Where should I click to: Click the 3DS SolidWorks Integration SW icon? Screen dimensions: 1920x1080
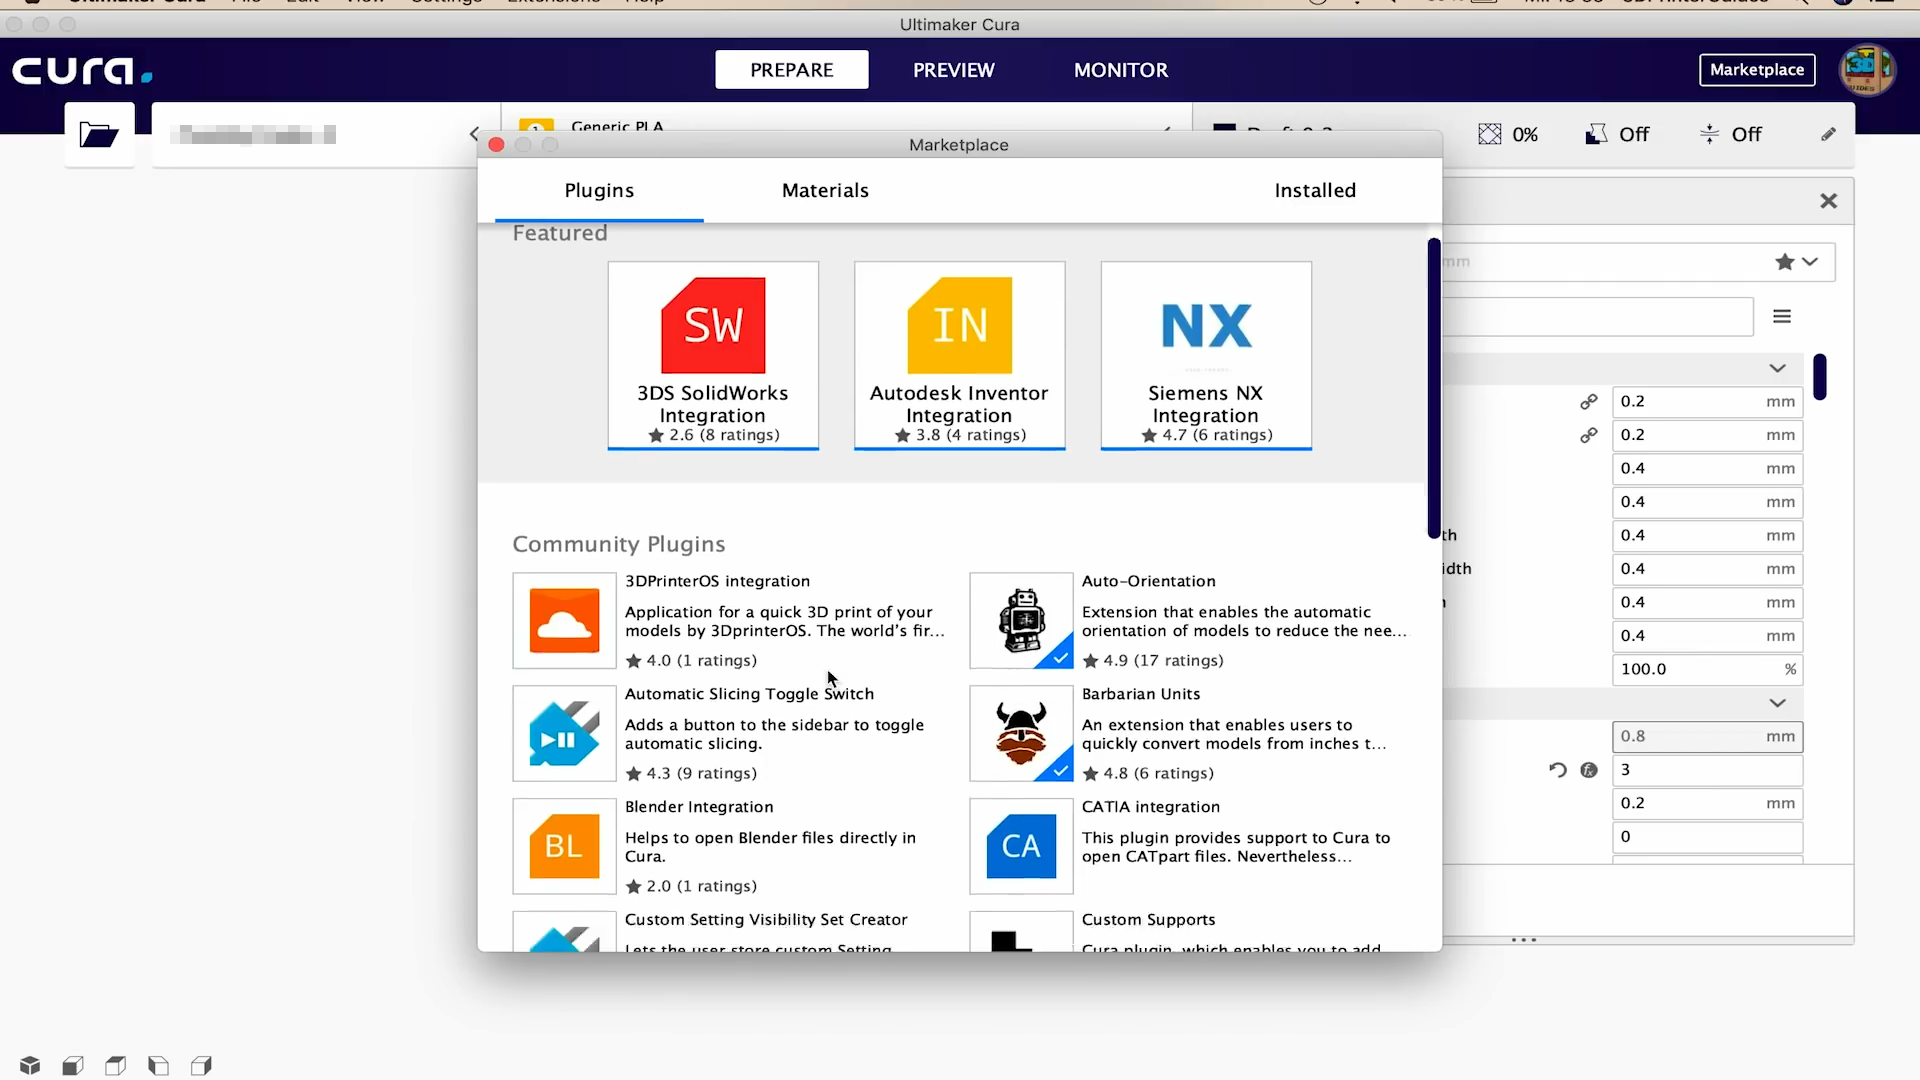pyautogui.click(x=713, y=325)
